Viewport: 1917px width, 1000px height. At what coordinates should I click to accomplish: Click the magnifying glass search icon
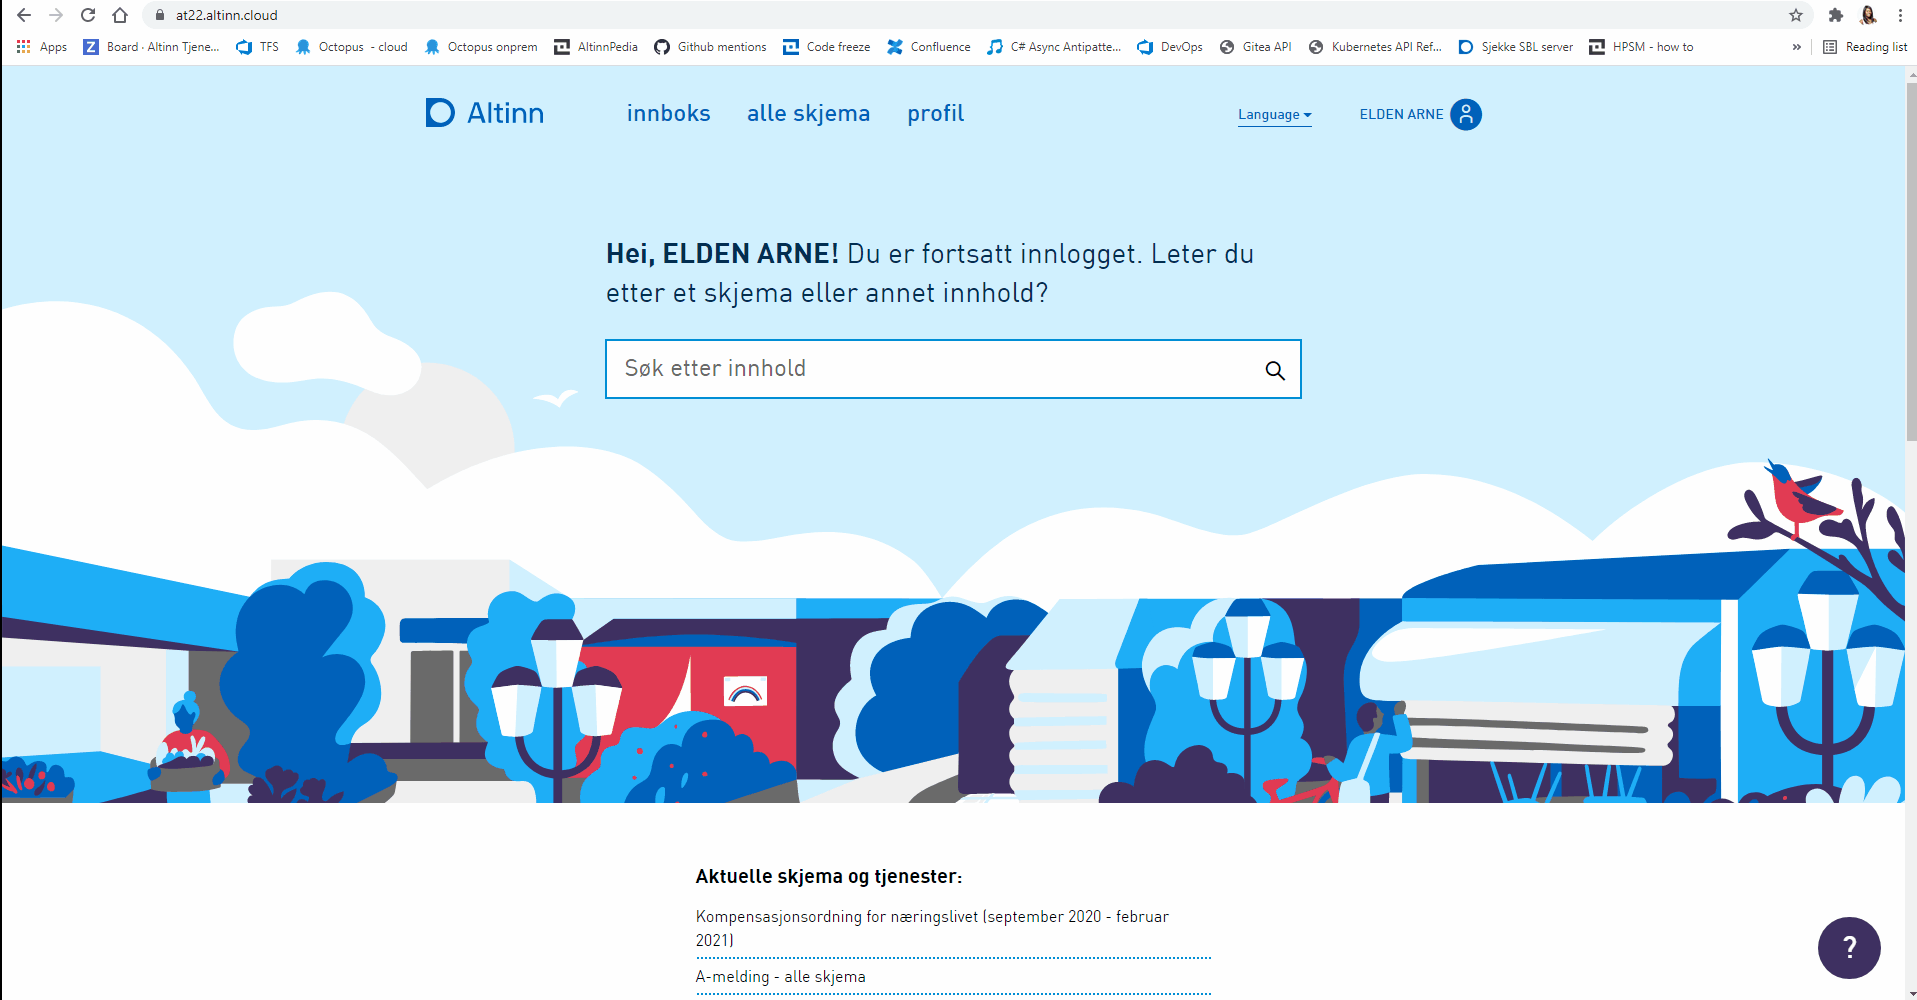tap(1275, 370)
